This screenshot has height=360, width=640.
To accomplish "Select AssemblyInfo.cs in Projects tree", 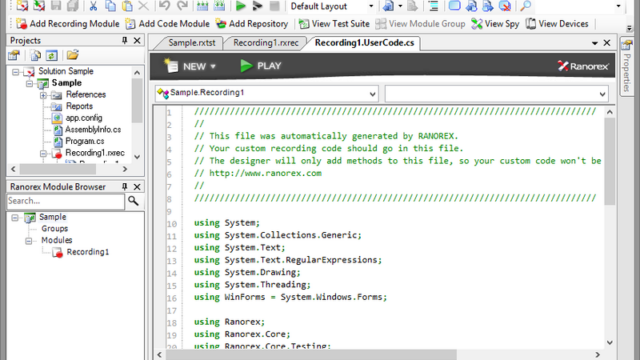I will click(93, 129).
